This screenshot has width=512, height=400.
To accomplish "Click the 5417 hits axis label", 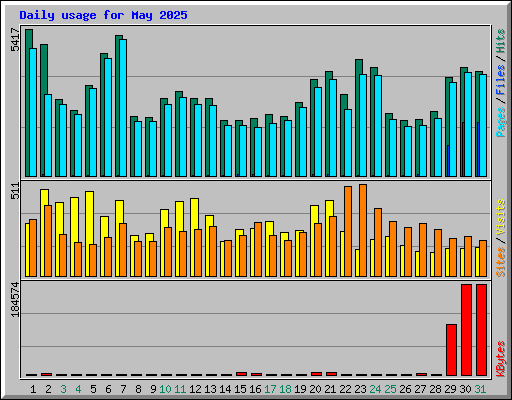I will (x=15, y=39).
